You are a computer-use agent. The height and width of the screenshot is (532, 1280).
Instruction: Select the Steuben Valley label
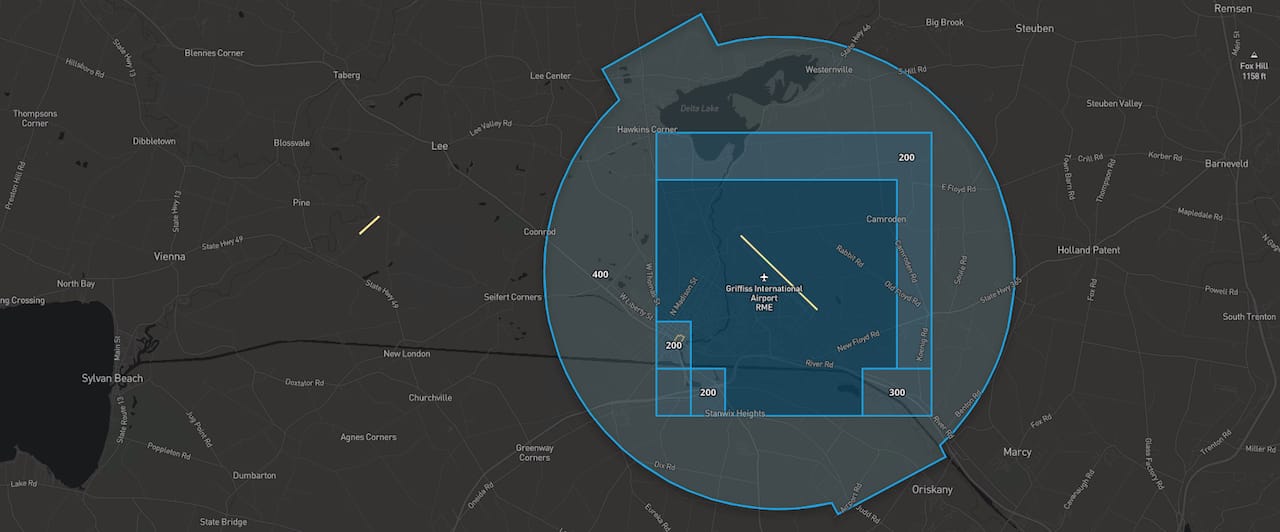pyautogui.click(x=1114, y=103)
